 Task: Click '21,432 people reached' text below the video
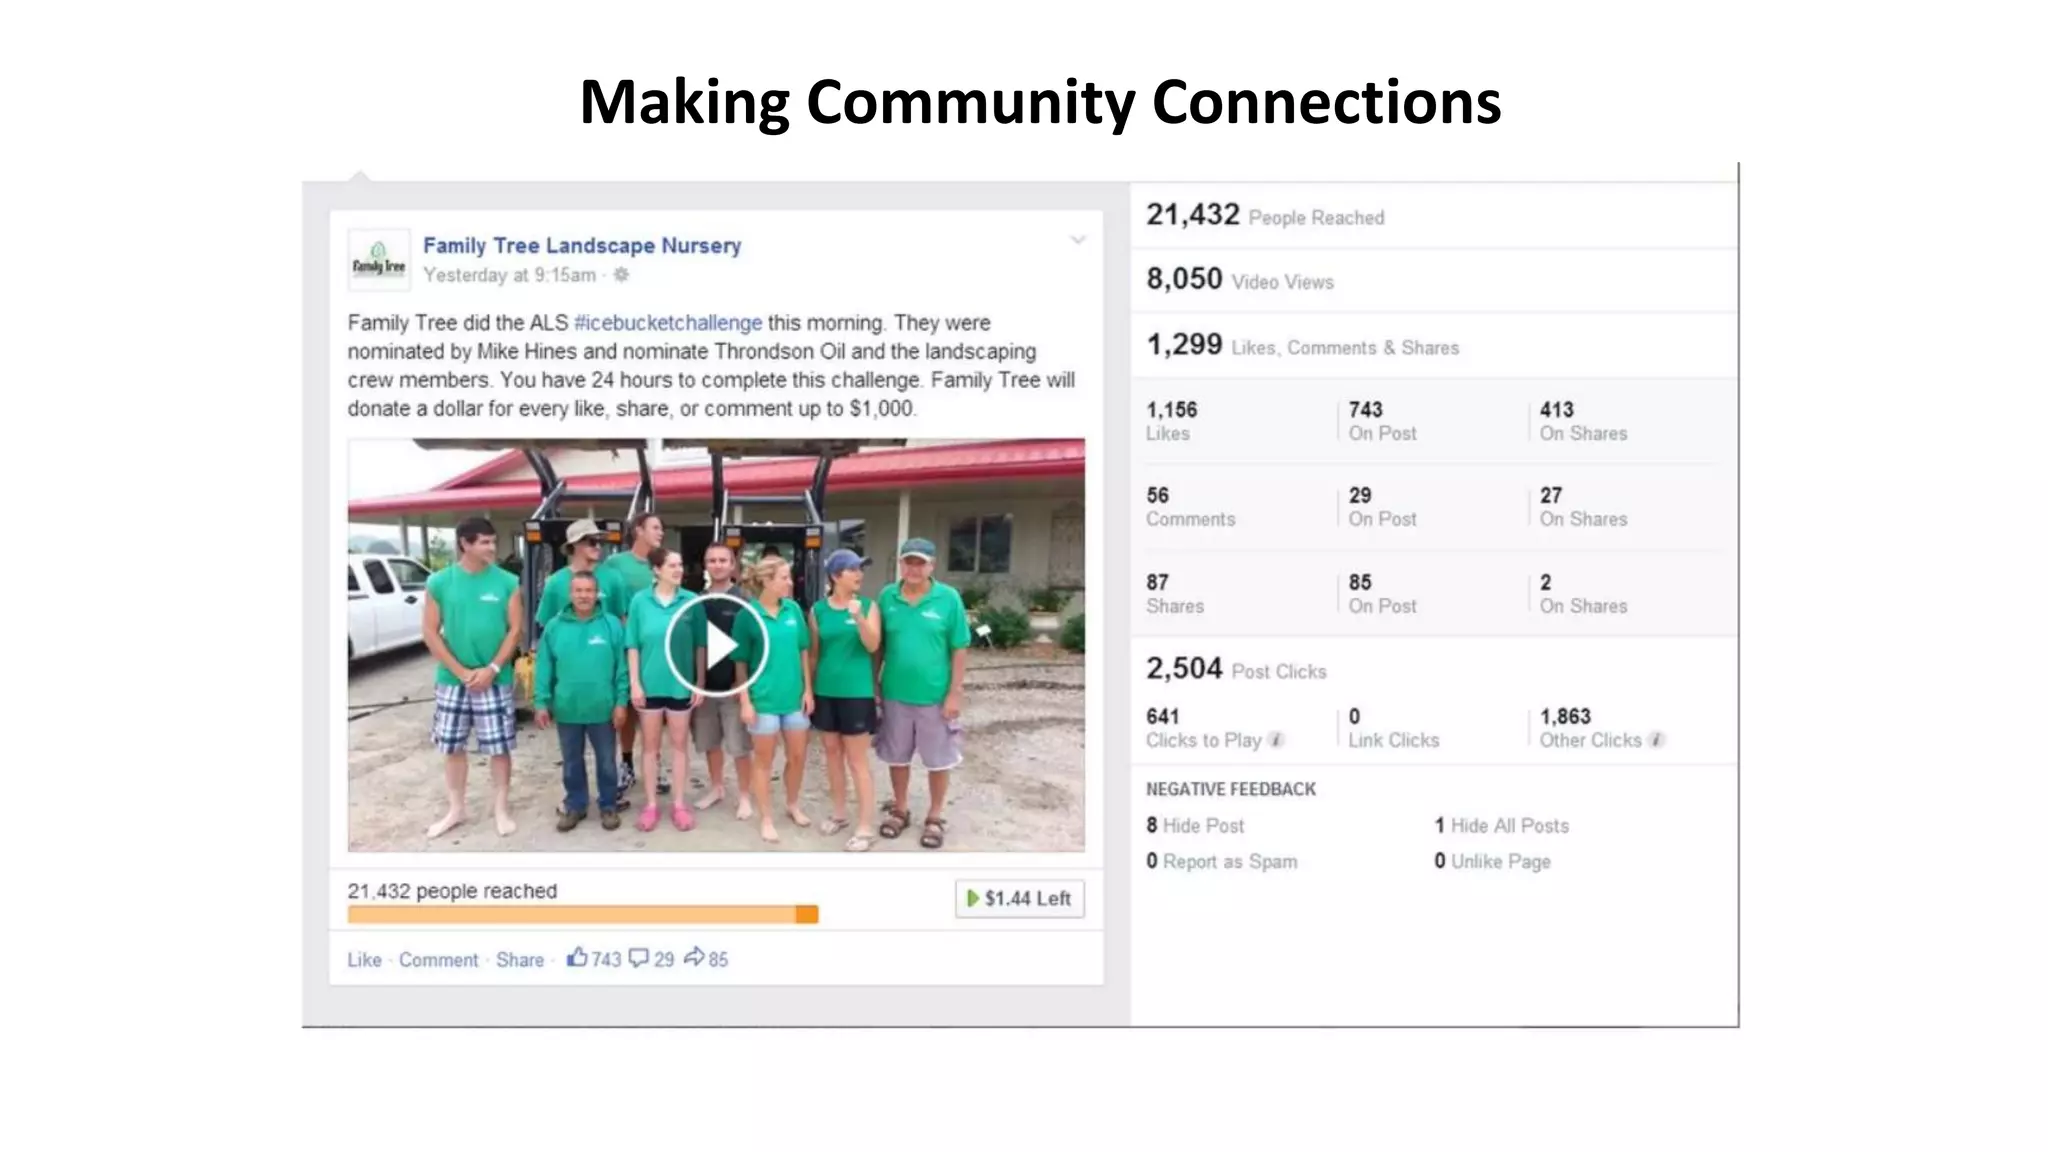coord(452,891)
